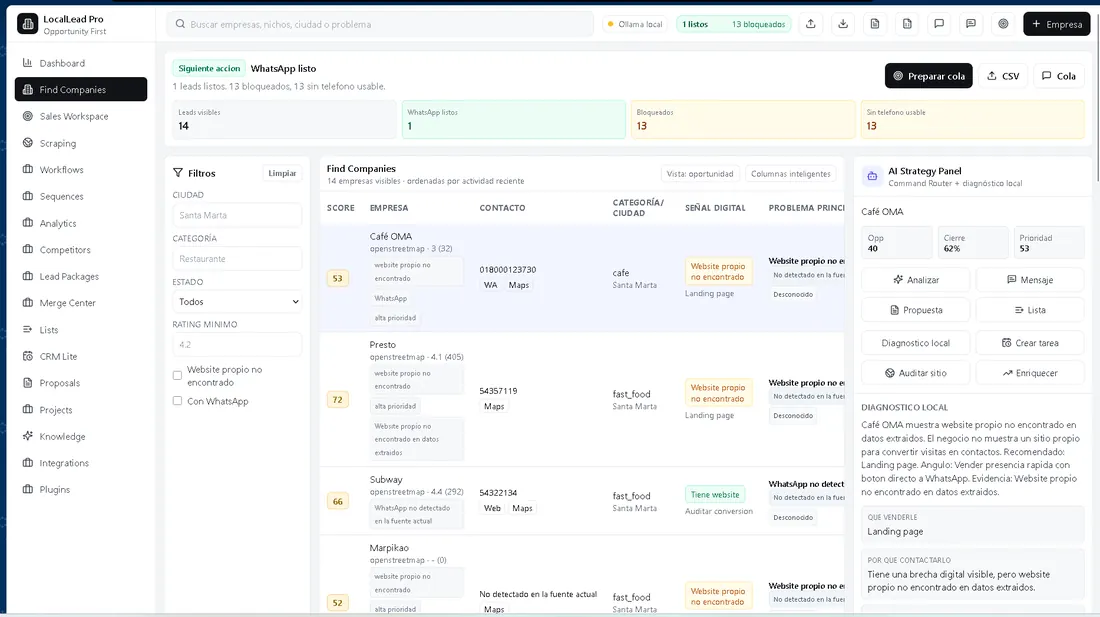This screenshot has height=617, width=1100.
Task: Click the Scraping icon in sidebar
Action: [27, 142]
